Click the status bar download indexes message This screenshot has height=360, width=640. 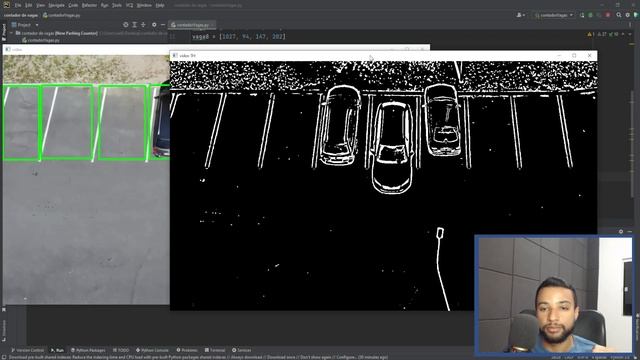[198, 357]
